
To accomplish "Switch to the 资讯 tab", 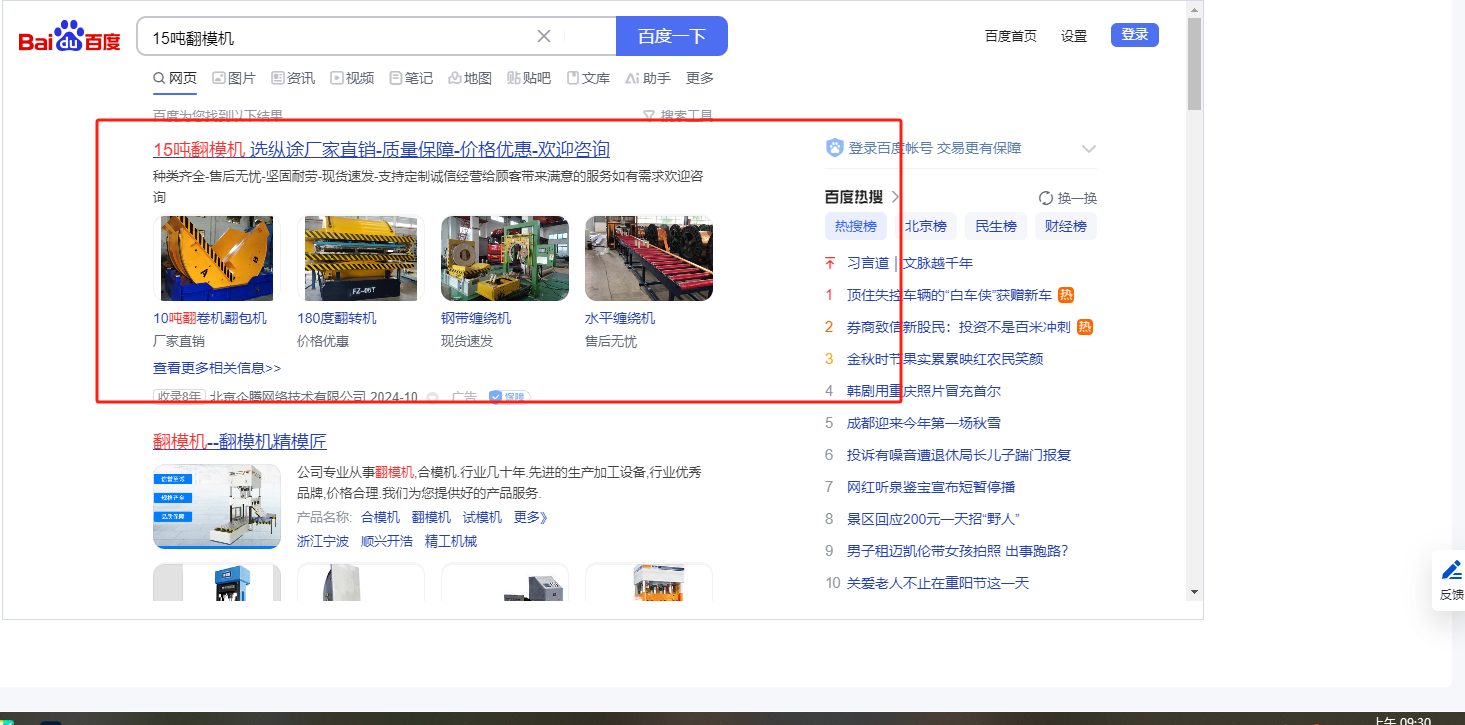I will coord(293,78).
